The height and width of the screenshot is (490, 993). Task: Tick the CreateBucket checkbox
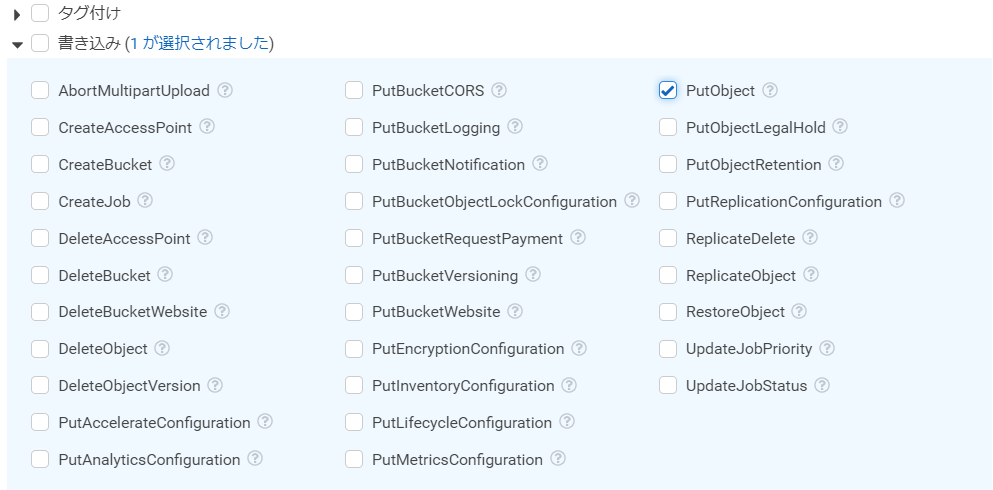pos(40,165)
